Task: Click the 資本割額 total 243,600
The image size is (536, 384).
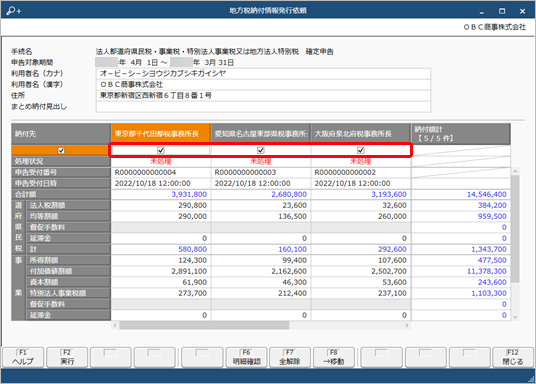Action: pyautogui.click(x=492, y=282)
